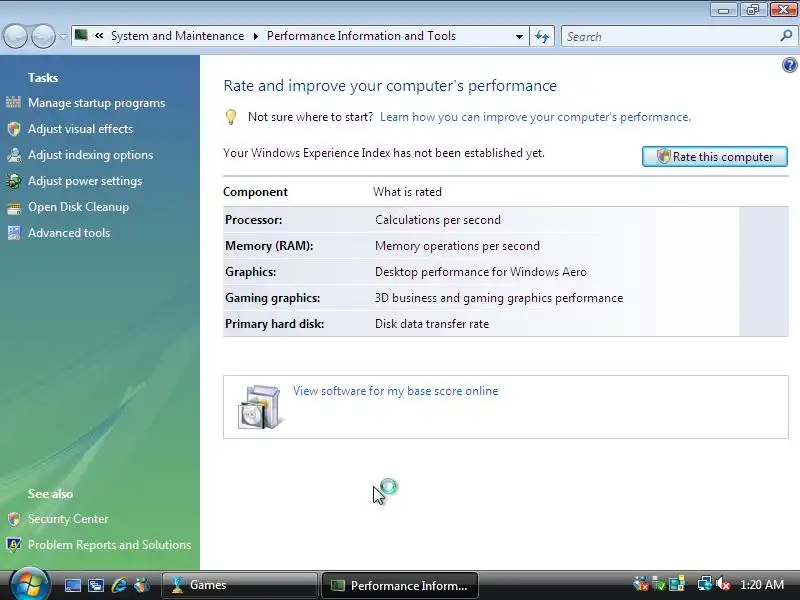Open the help question mark icon
The image size is (800, 600).
[789, 65]
